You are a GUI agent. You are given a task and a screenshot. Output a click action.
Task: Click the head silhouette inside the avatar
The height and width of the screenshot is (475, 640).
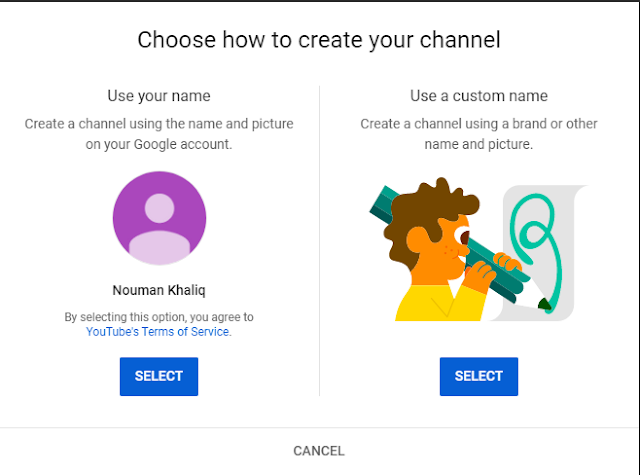point(160,208)
